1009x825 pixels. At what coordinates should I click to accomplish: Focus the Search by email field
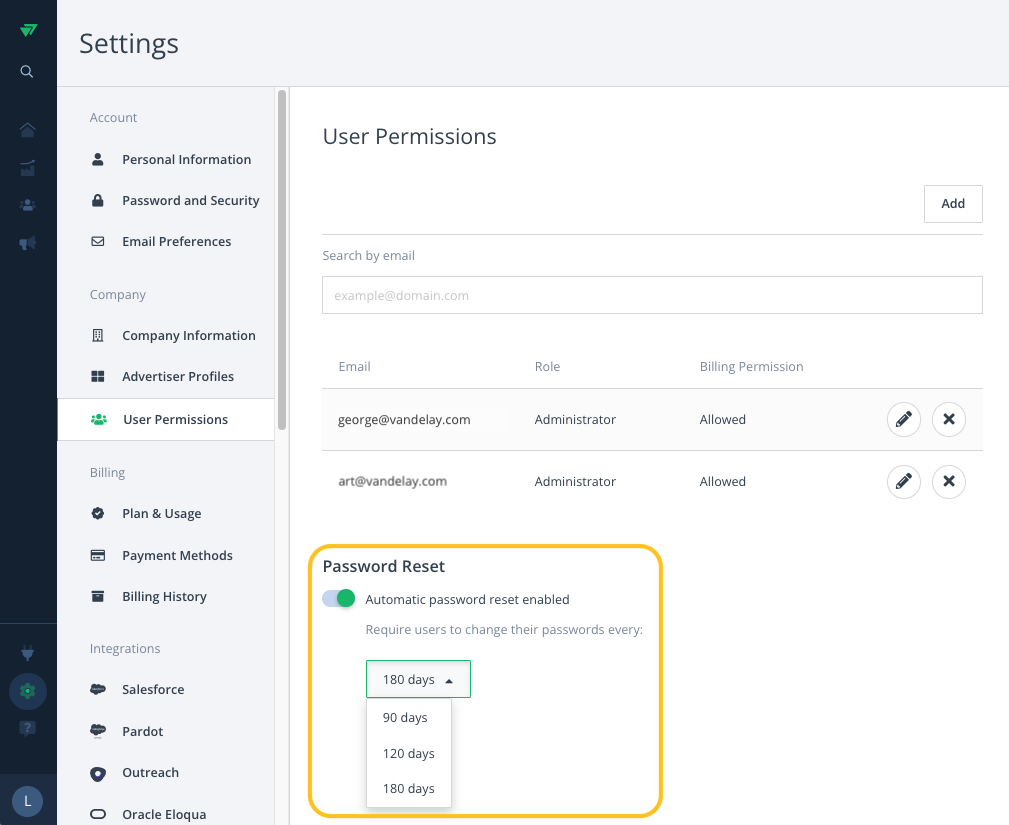[652, 295]
